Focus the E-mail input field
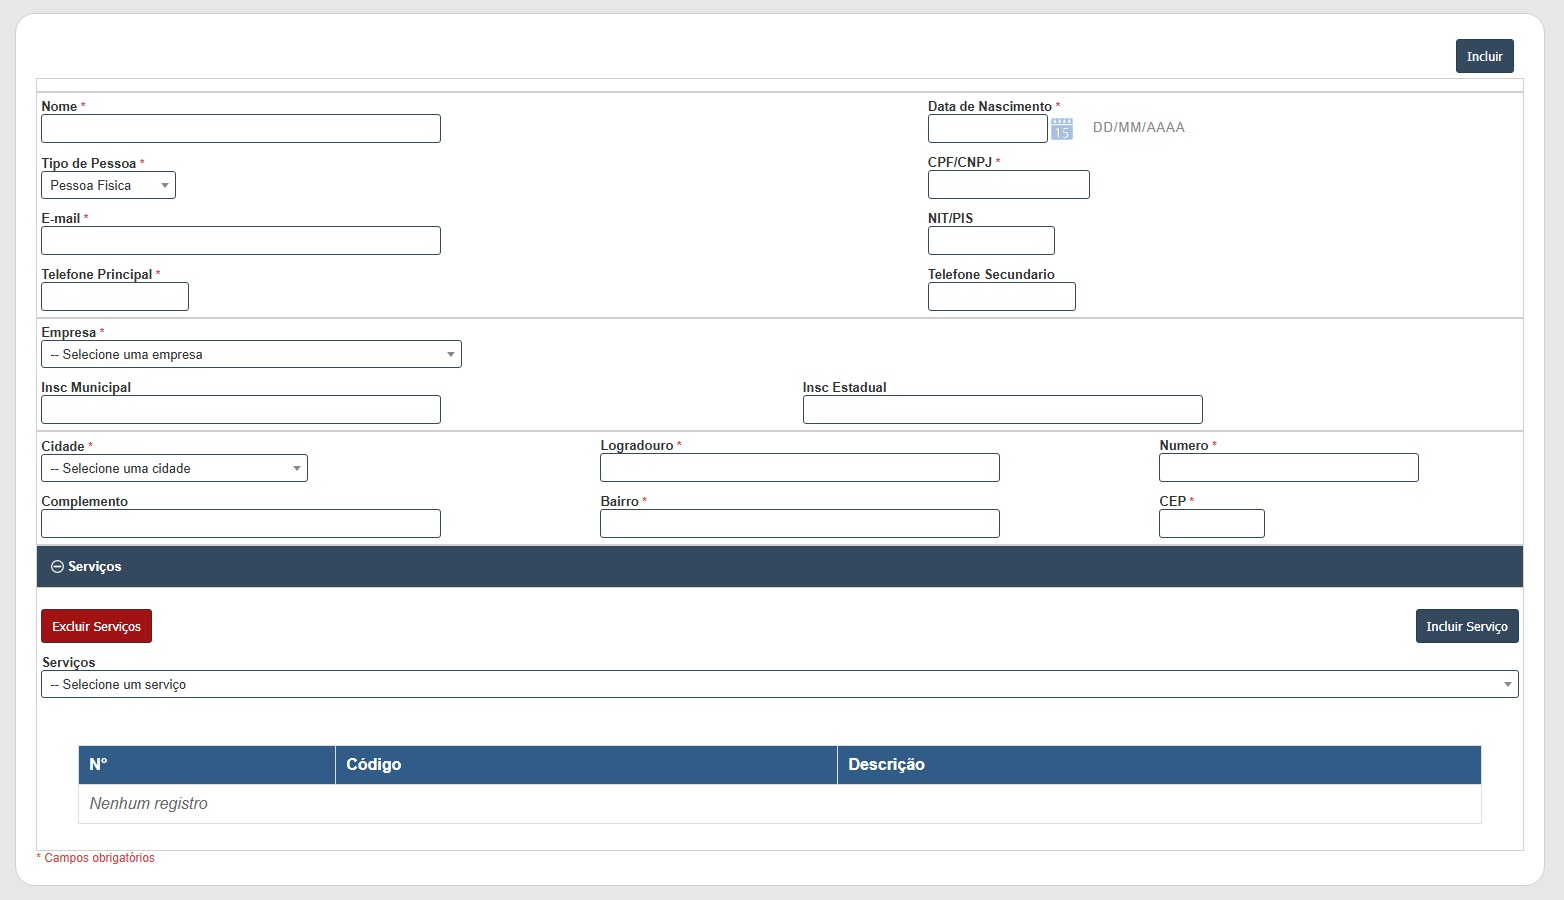This screenshot has width=1564, height=900. coord(241,240)
